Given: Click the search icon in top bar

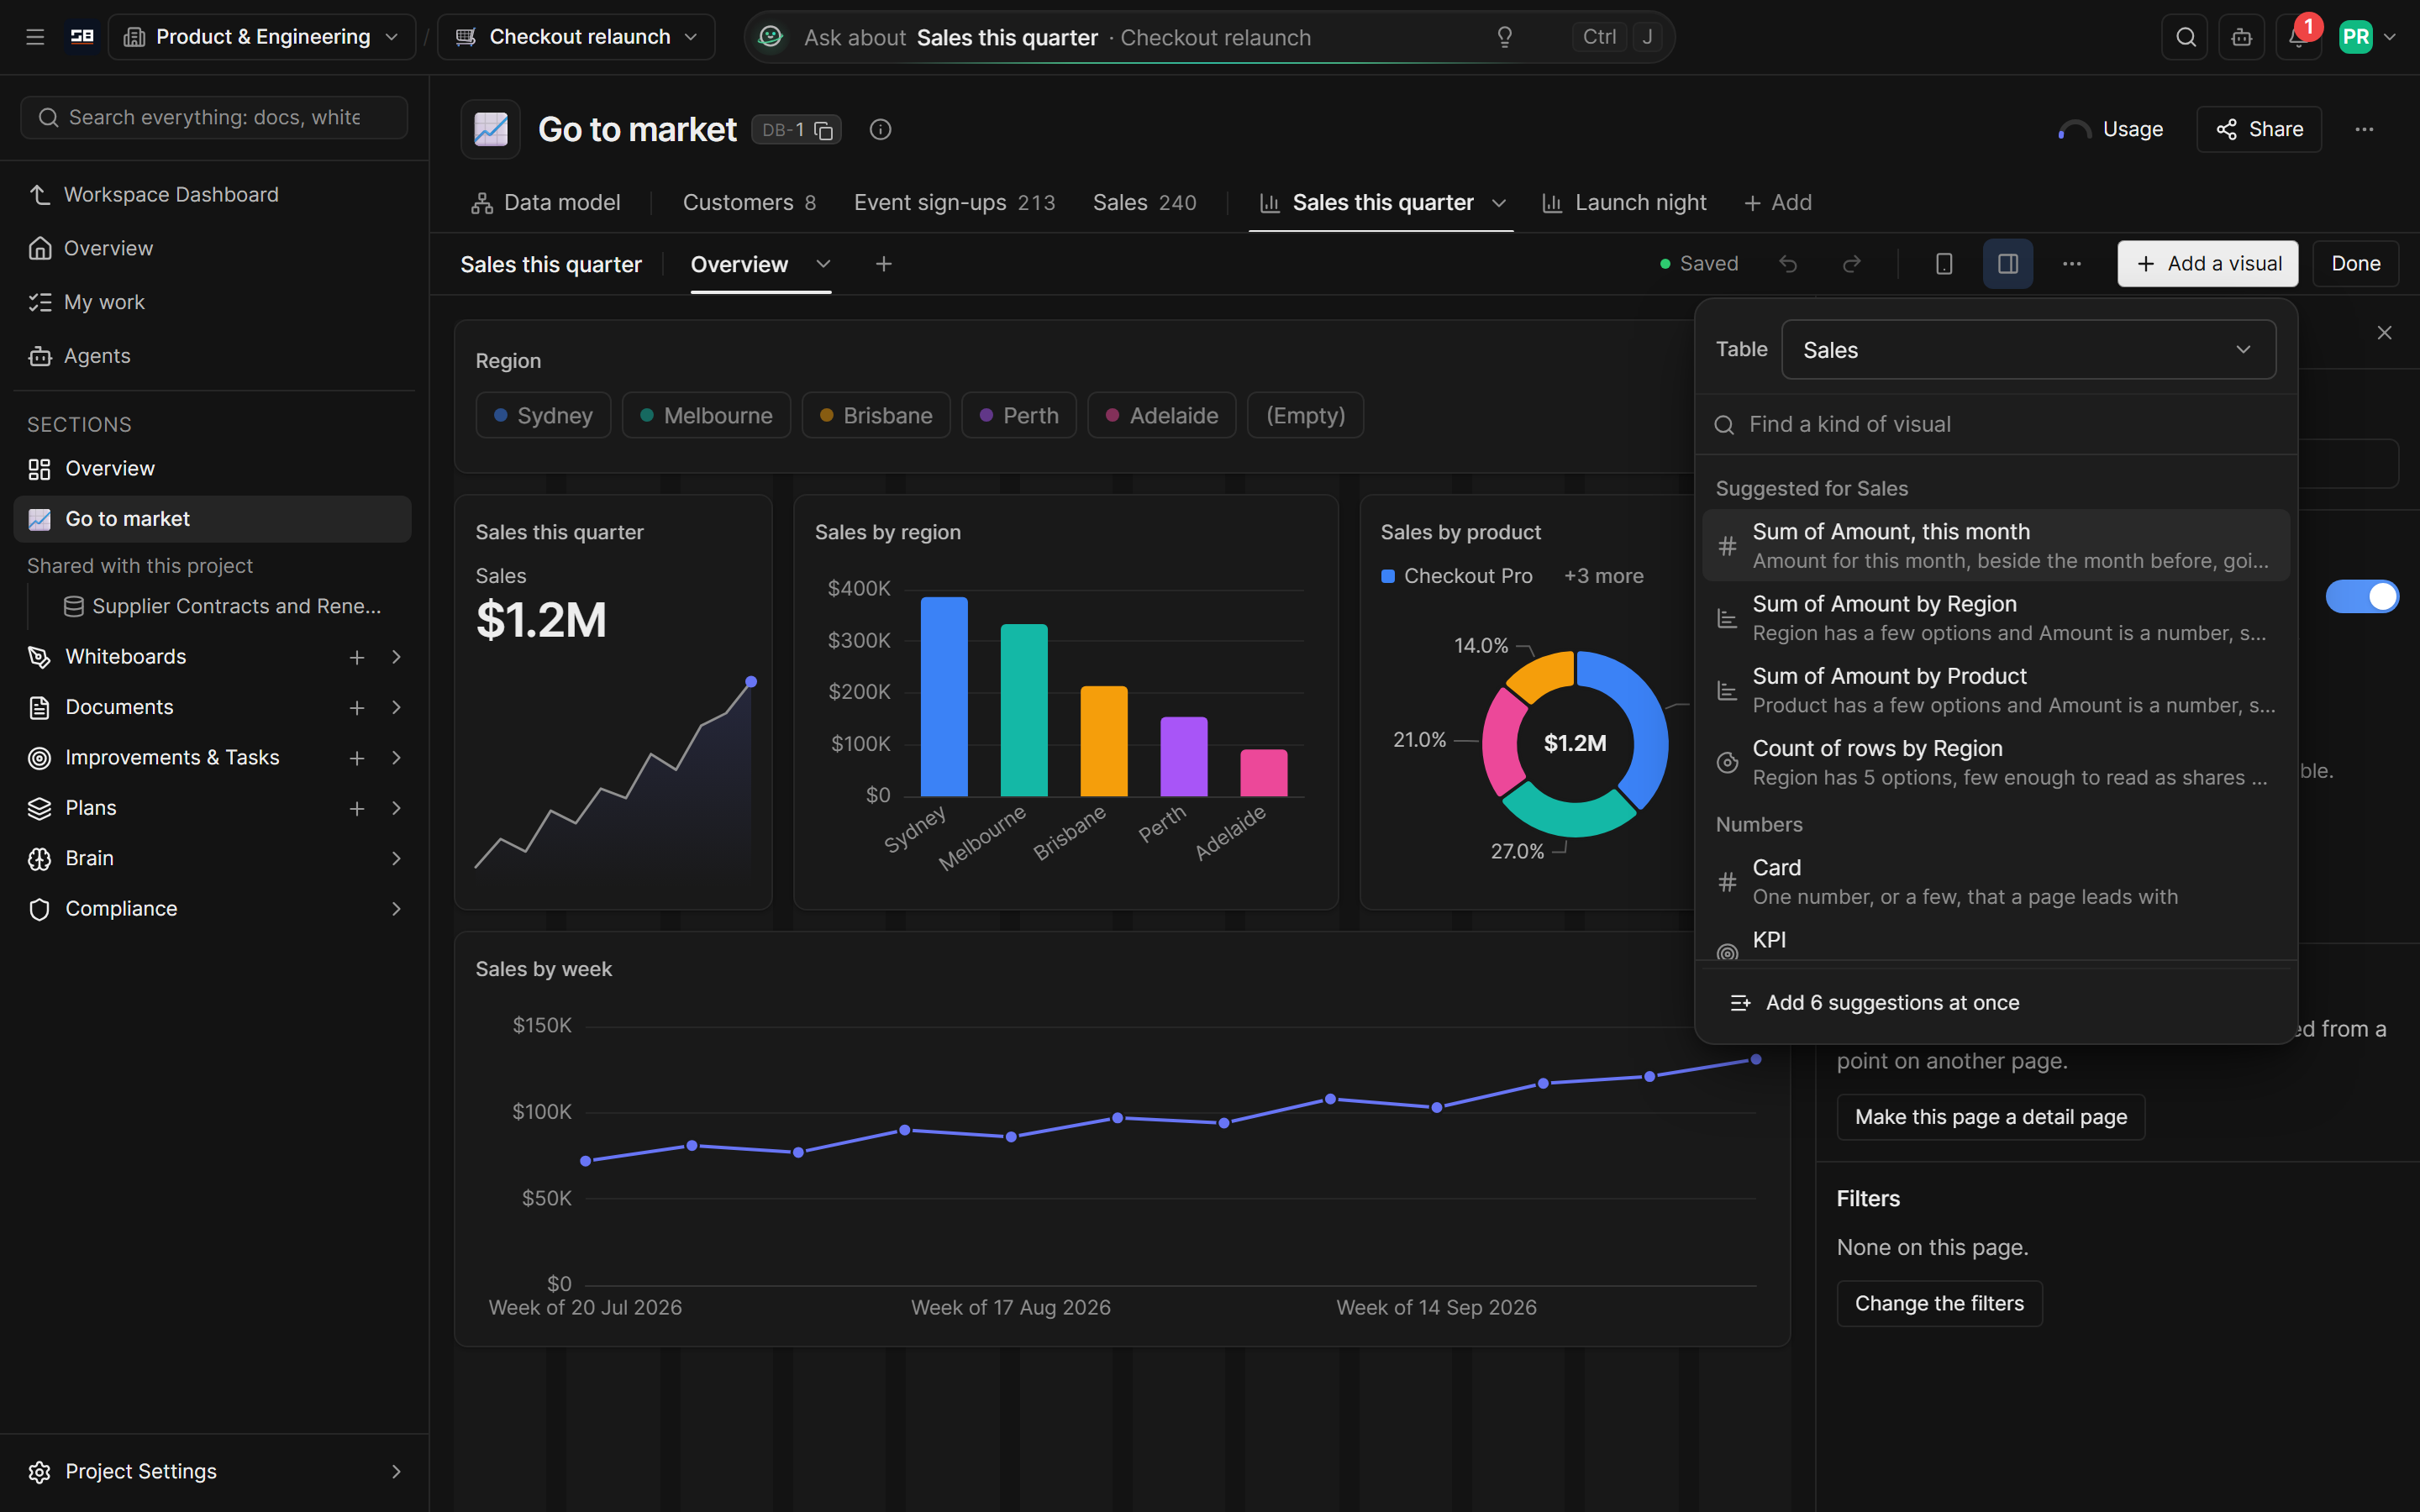Looking at the screenshot, I should pos(2185,37).
